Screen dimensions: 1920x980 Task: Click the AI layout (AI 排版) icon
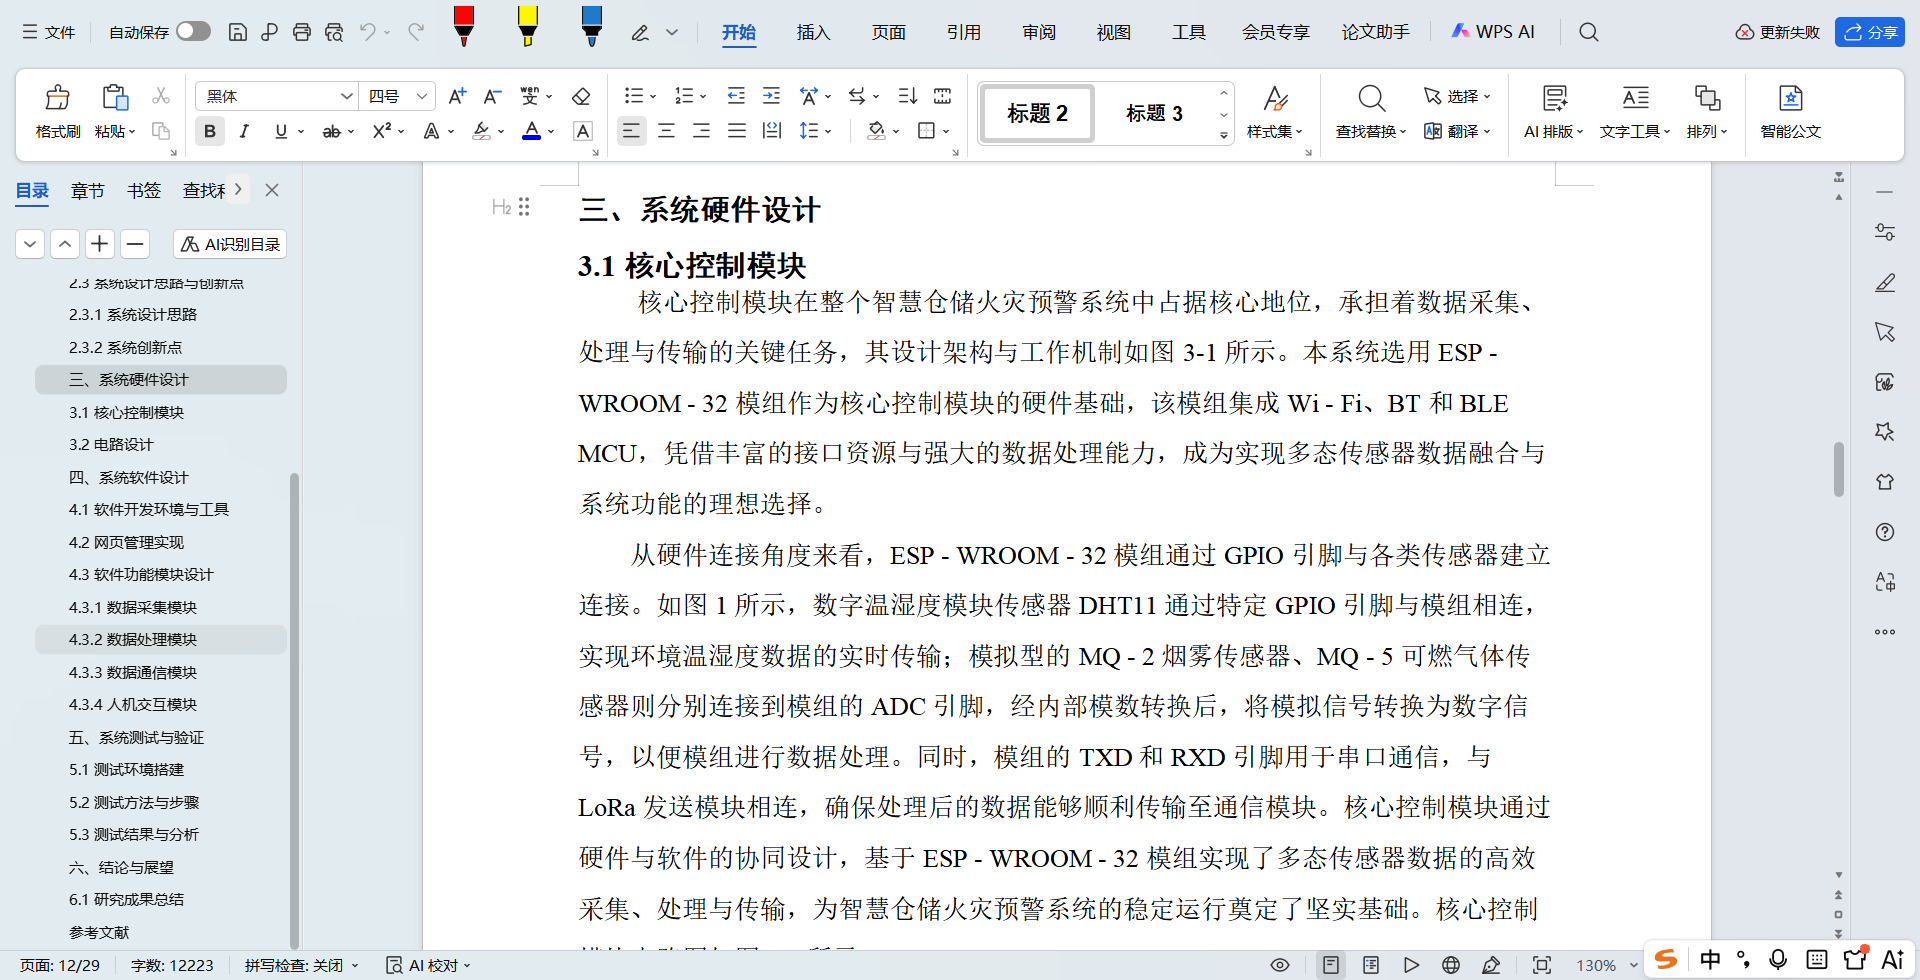(x=1555, y=98)
